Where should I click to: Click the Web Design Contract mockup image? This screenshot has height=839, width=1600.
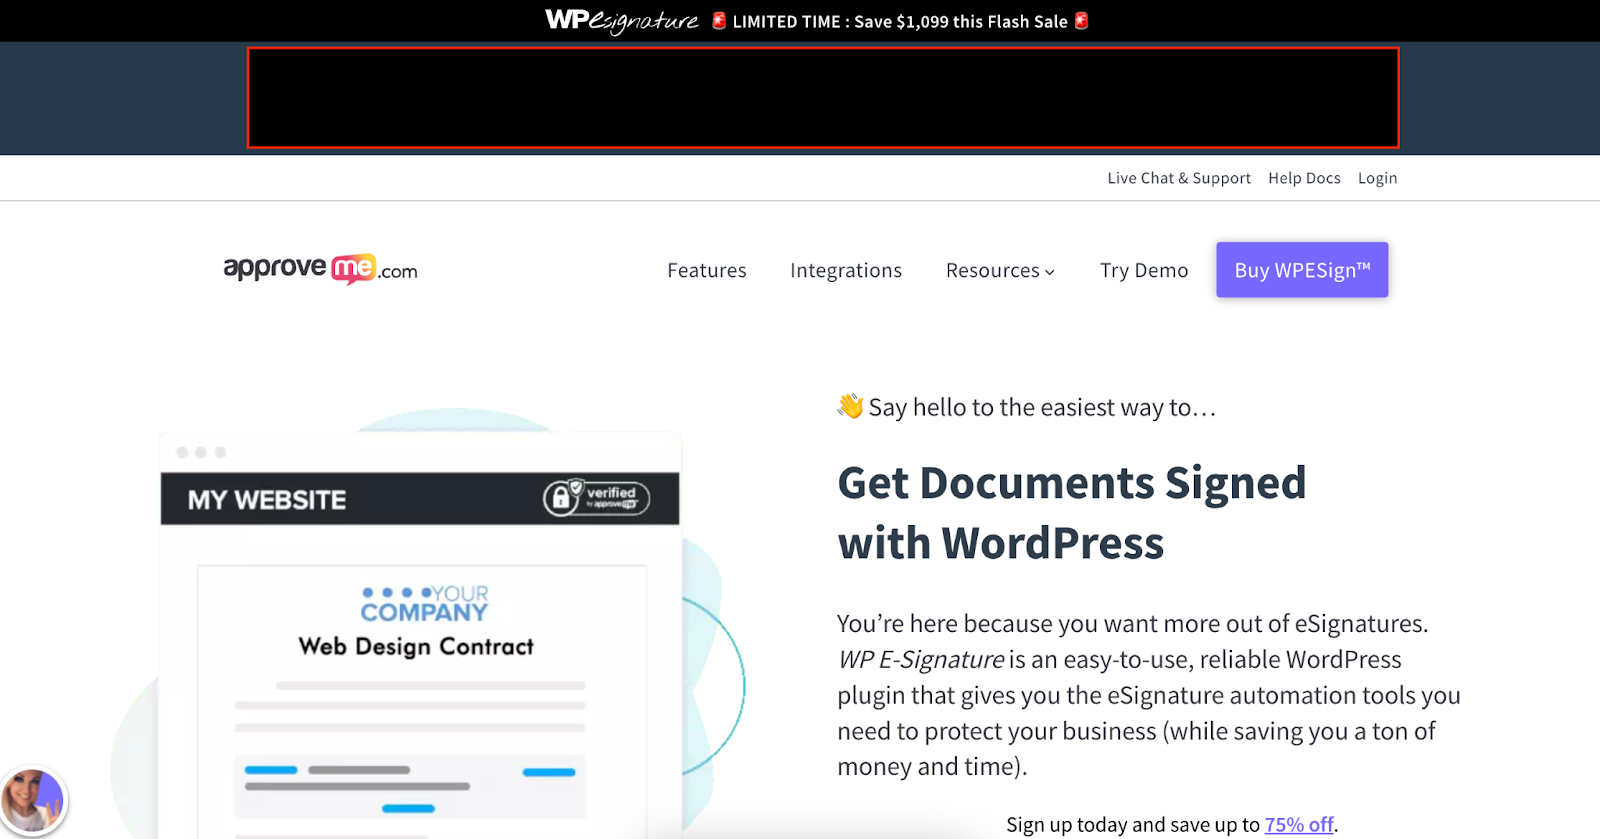pos(421,634)
